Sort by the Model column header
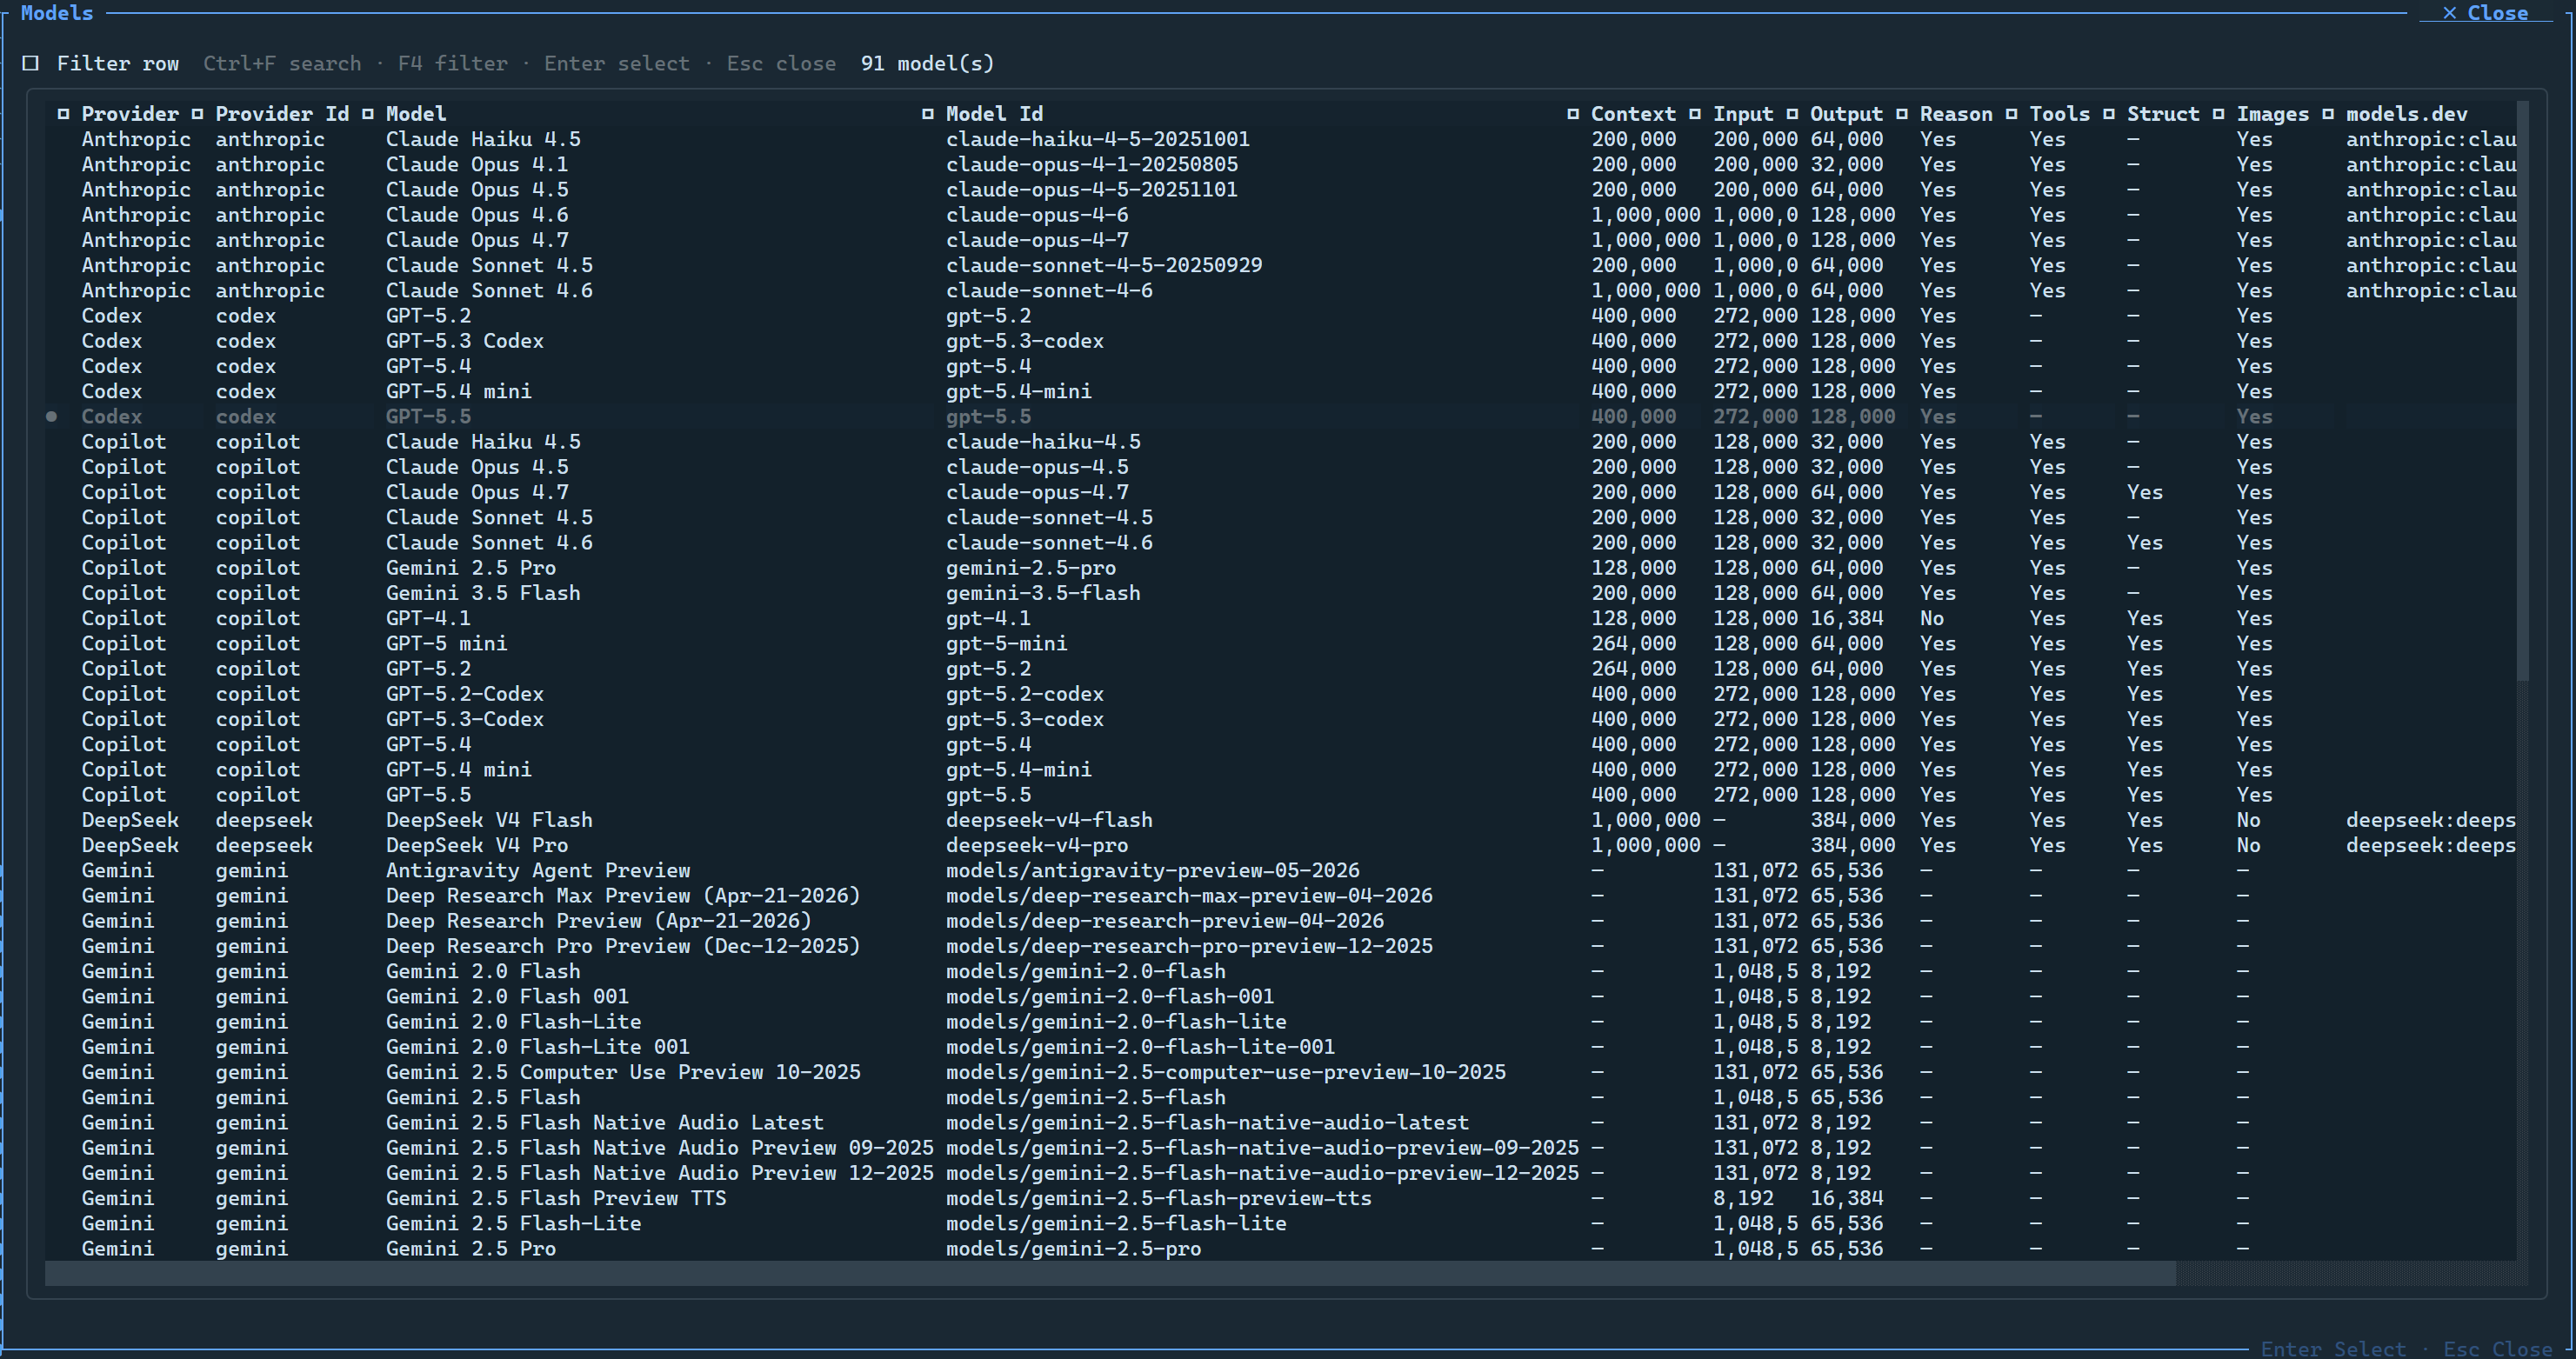This screenshot has height=1359, width=2576. point(416,114)
